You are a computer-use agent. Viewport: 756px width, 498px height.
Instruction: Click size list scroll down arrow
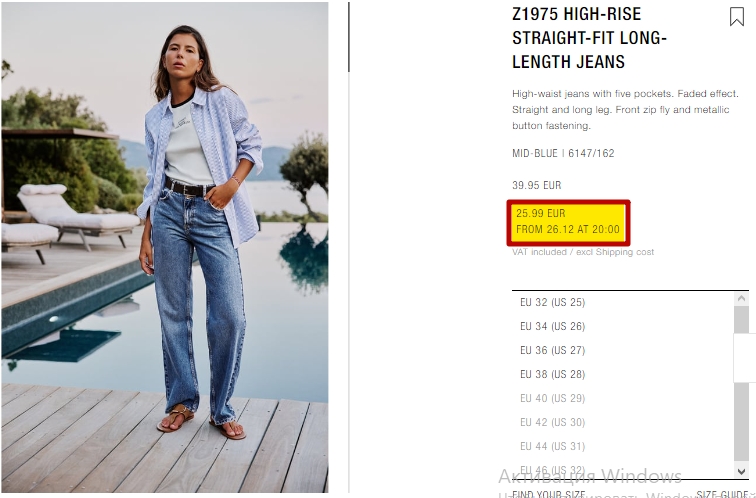pyautogui.click(x=742, y=471)
